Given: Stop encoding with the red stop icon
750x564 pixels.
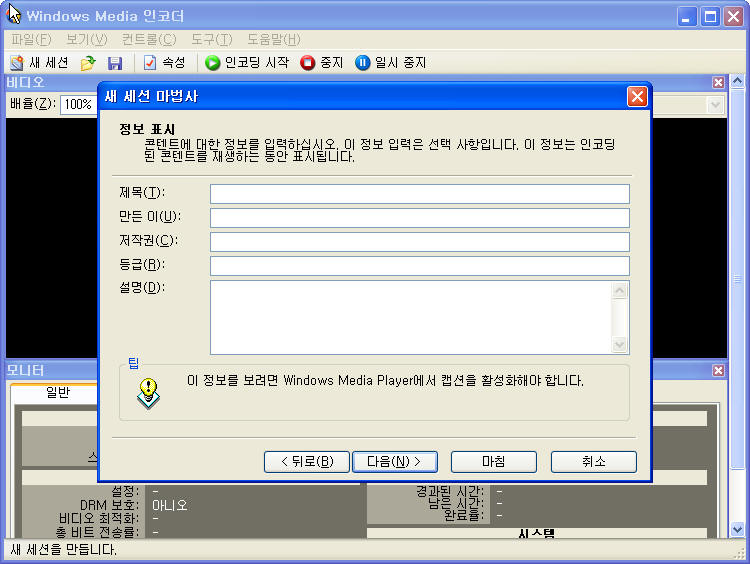Looking at the screenshot, I should point(308,63).
